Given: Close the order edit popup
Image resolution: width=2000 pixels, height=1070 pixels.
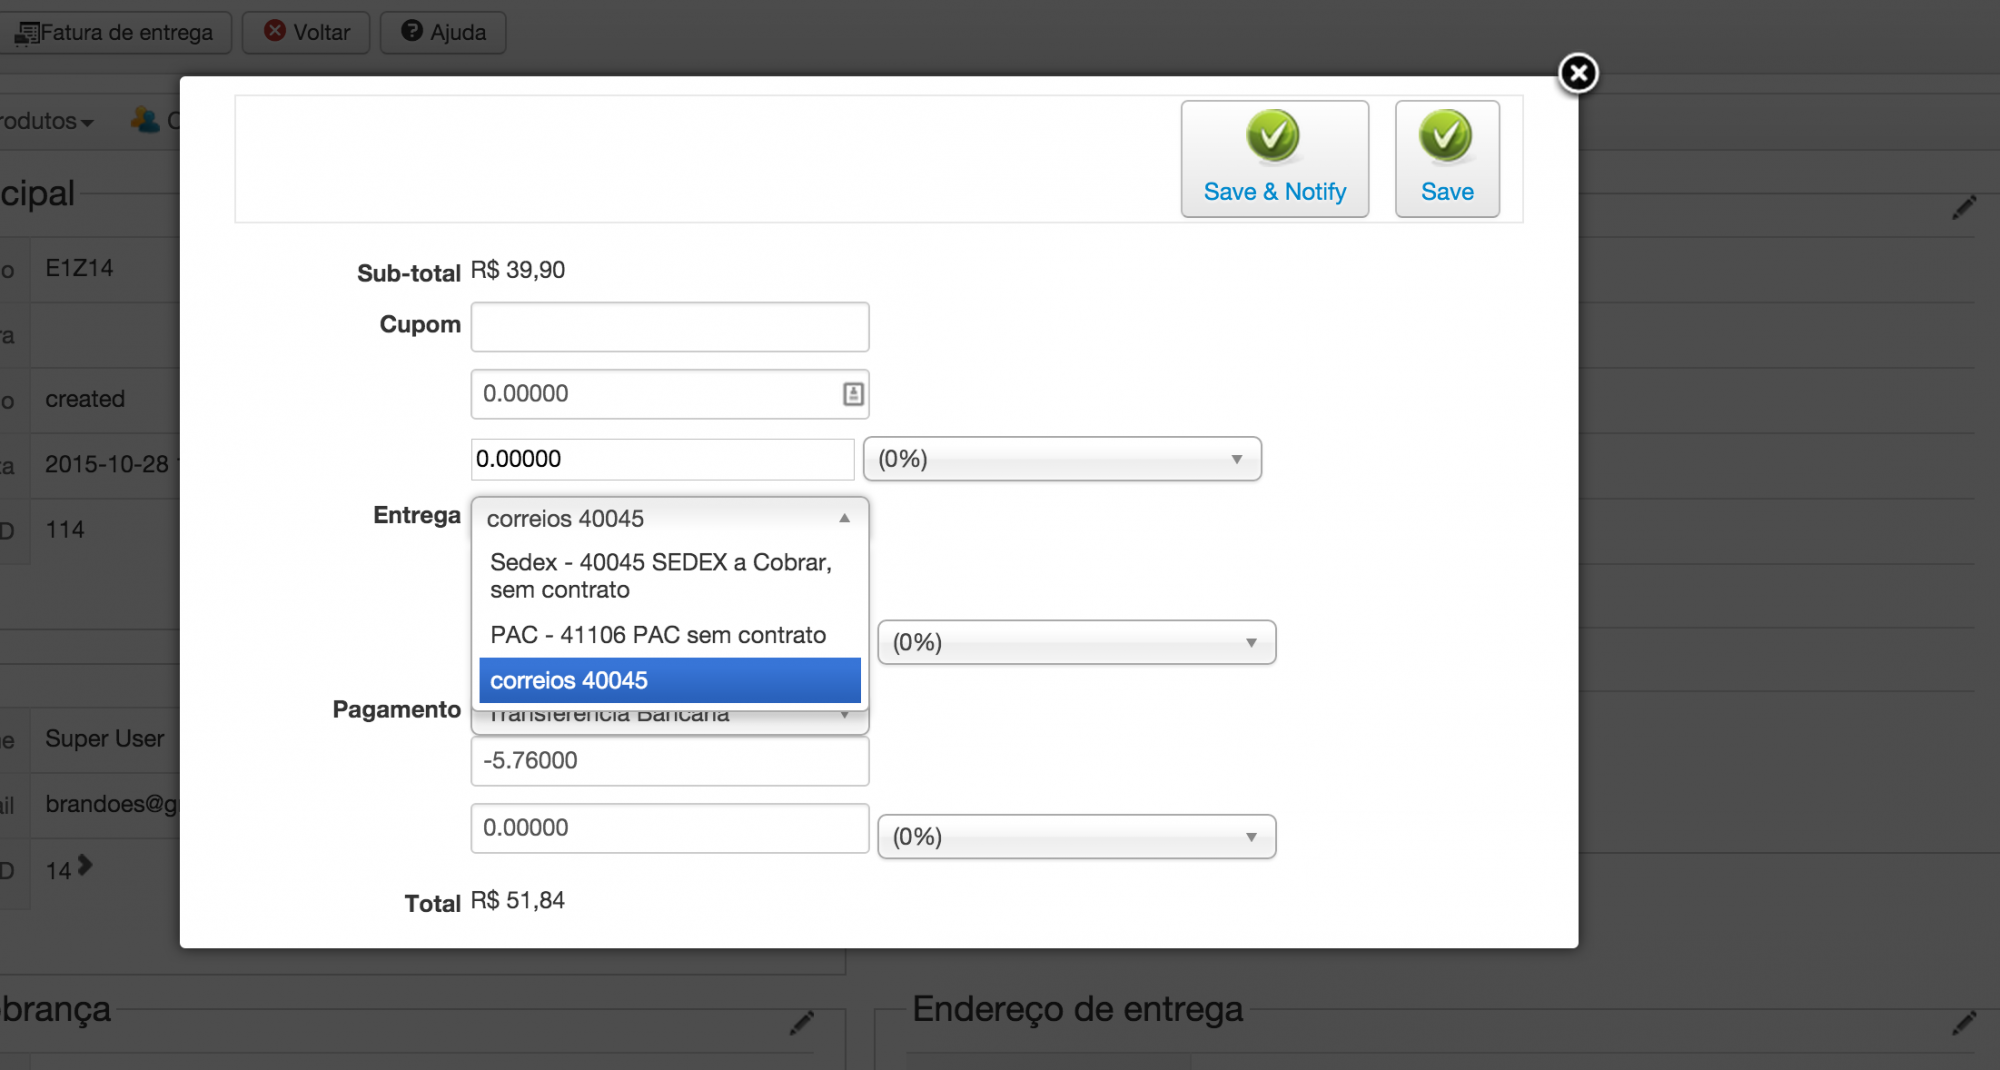Looking at the screenshot, I should pyautogui.click(x=1578, y=73).
